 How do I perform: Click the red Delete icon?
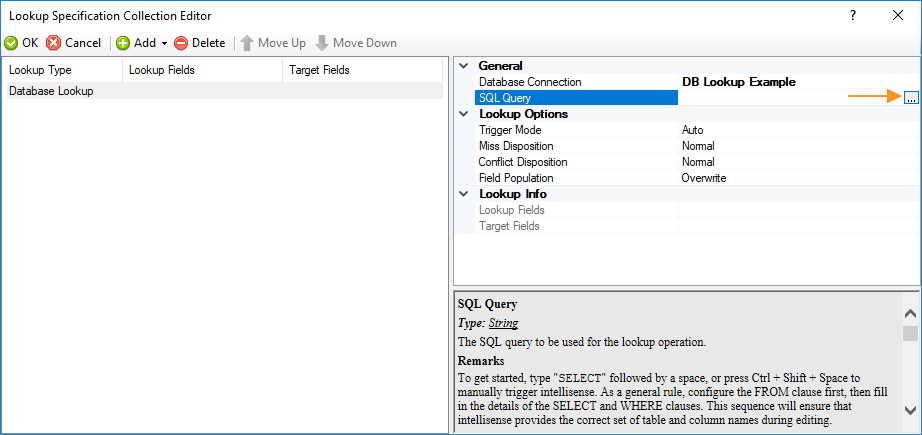181,43
